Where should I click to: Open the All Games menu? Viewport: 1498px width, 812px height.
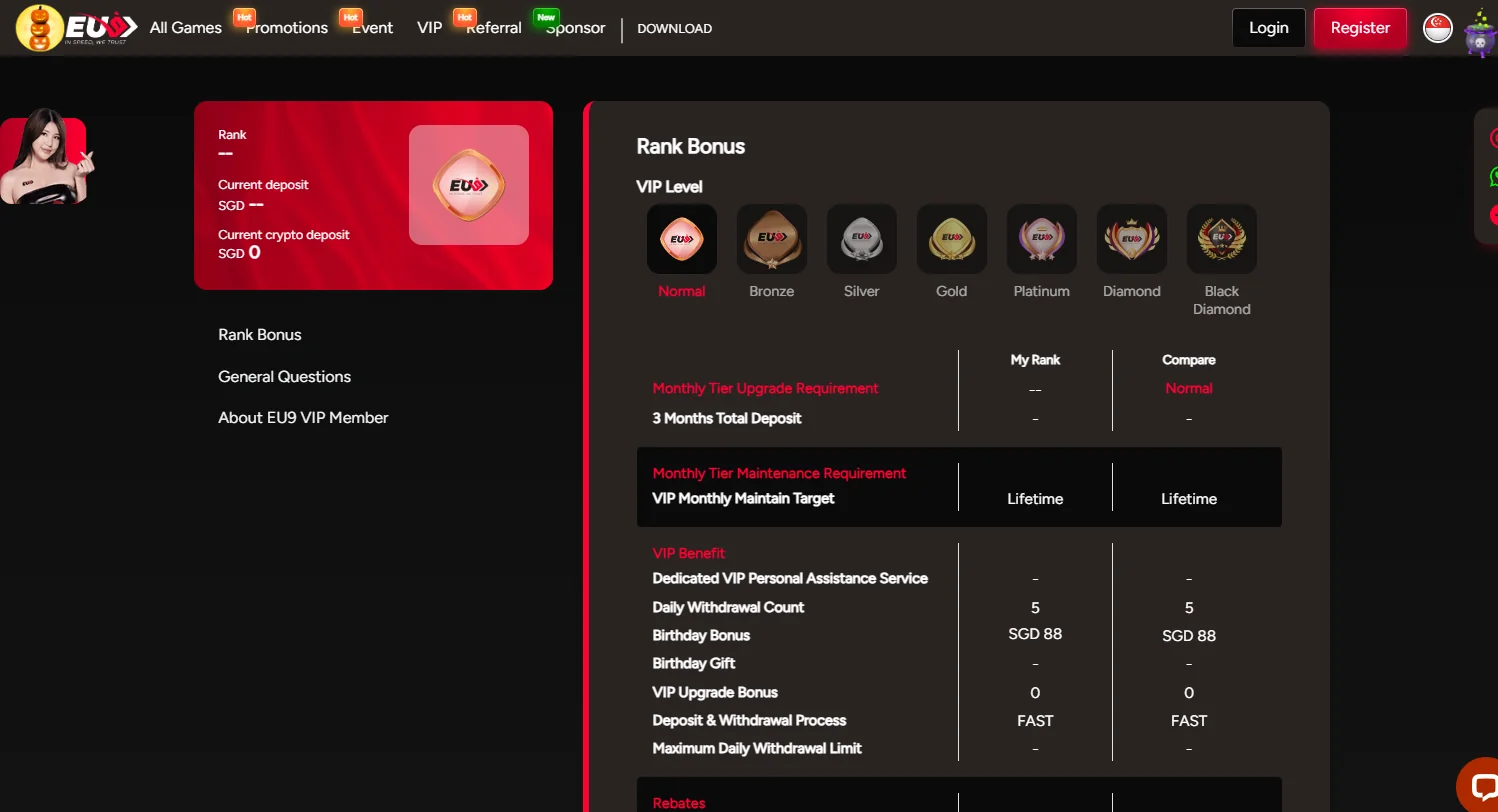(x=186, y=28)
